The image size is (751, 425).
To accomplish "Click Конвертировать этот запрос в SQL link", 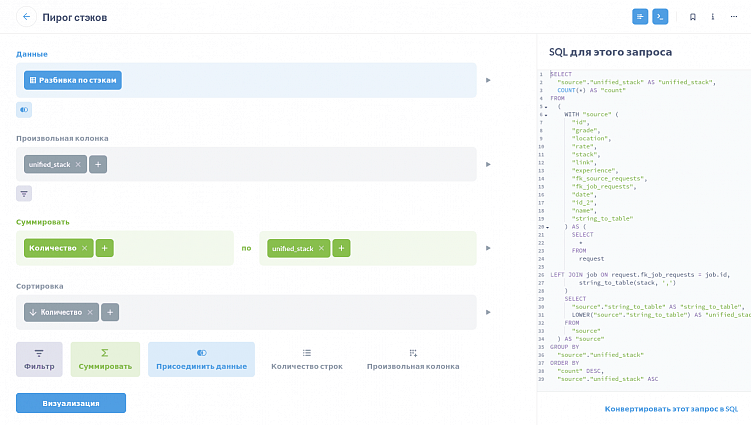I will pos(671,409).
